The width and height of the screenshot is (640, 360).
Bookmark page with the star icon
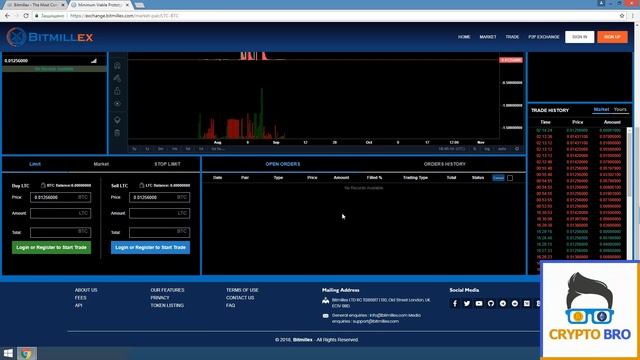tap(622, 16)
